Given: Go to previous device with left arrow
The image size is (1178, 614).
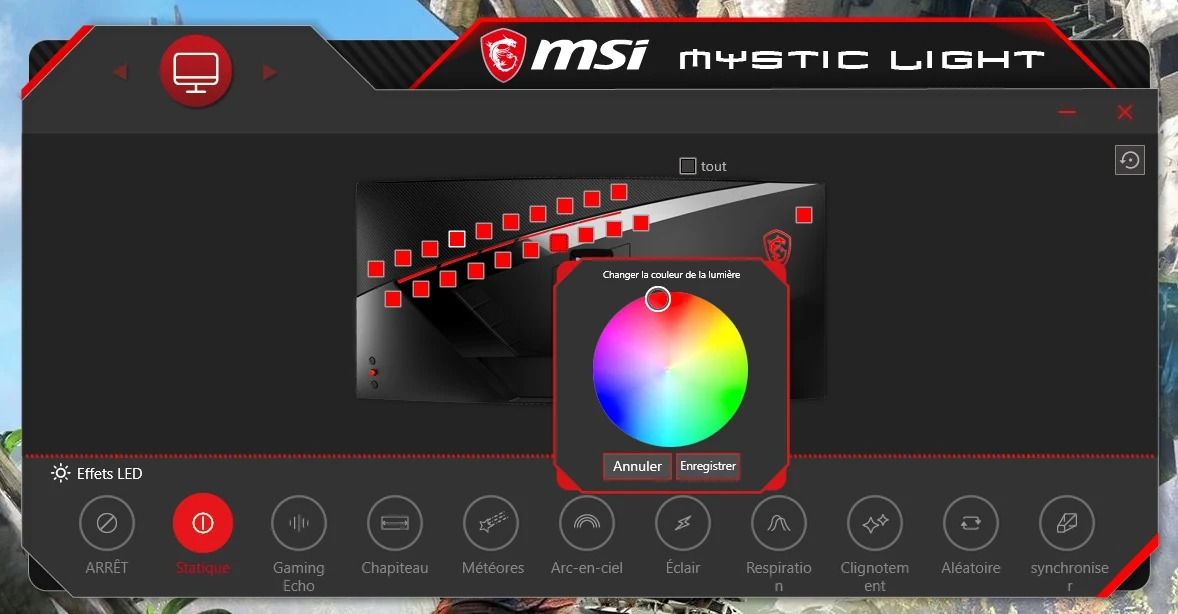Looking at the screenshot, I should 120,72.
